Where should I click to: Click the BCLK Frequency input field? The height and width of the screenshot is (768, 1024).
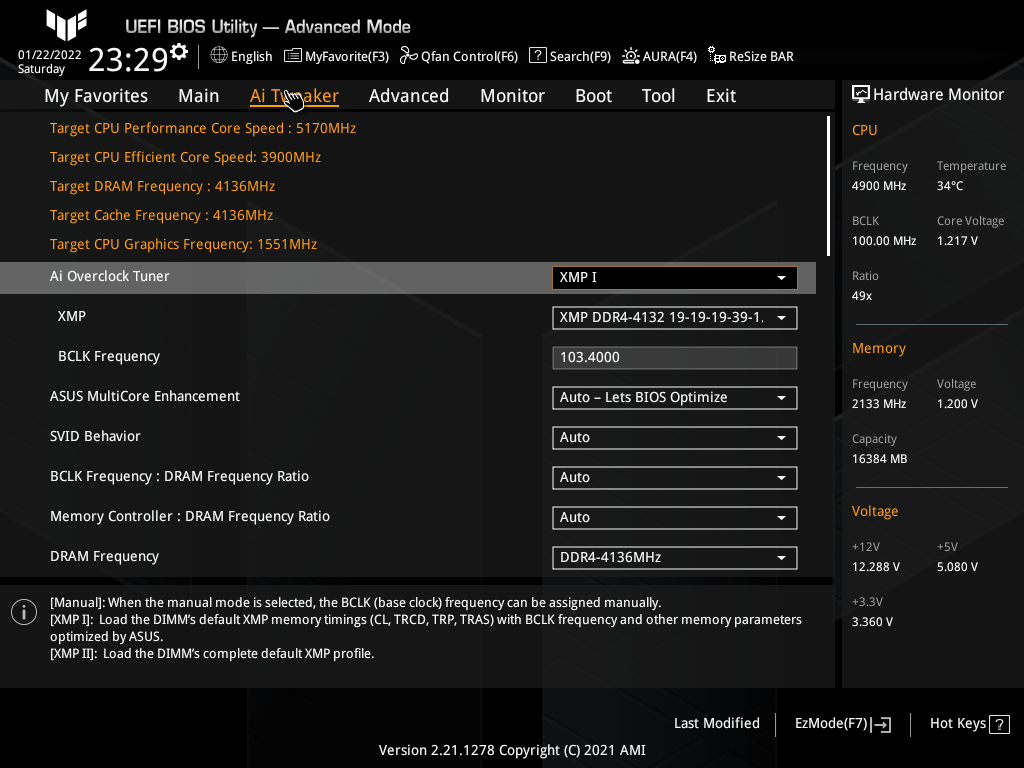675,358
